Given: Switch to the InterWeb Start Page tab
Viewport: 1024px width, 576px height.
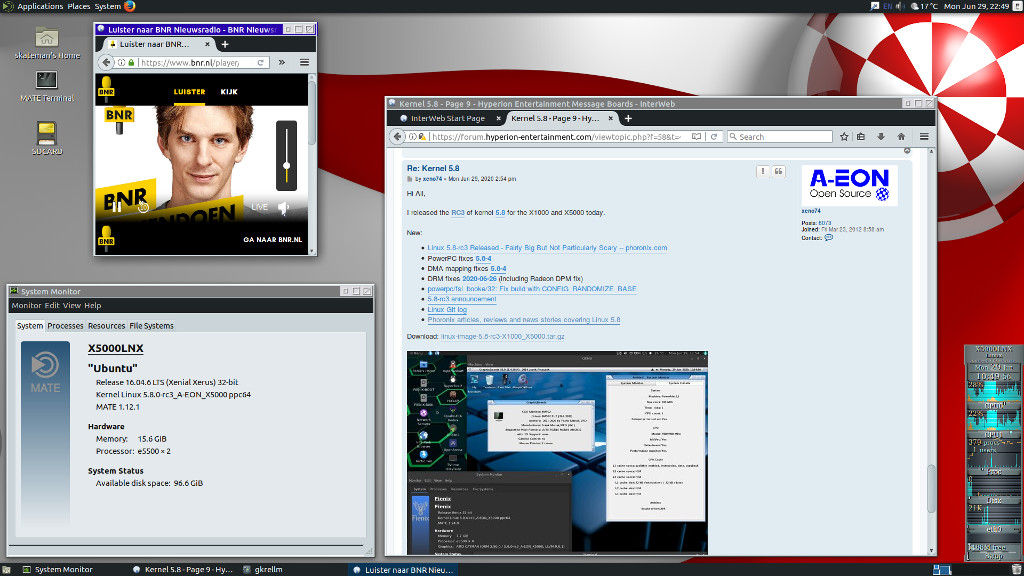Looking at the screenshot, I should 448,118.
